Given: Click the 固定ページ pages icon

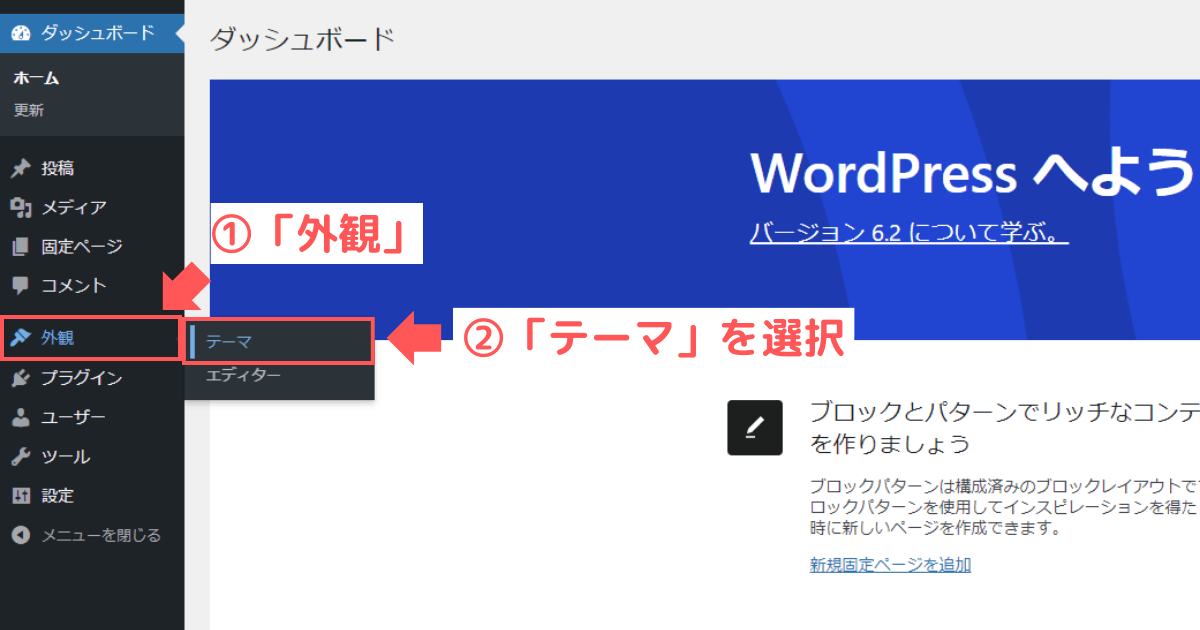Looking at the screenshot, I should point(22,246).
